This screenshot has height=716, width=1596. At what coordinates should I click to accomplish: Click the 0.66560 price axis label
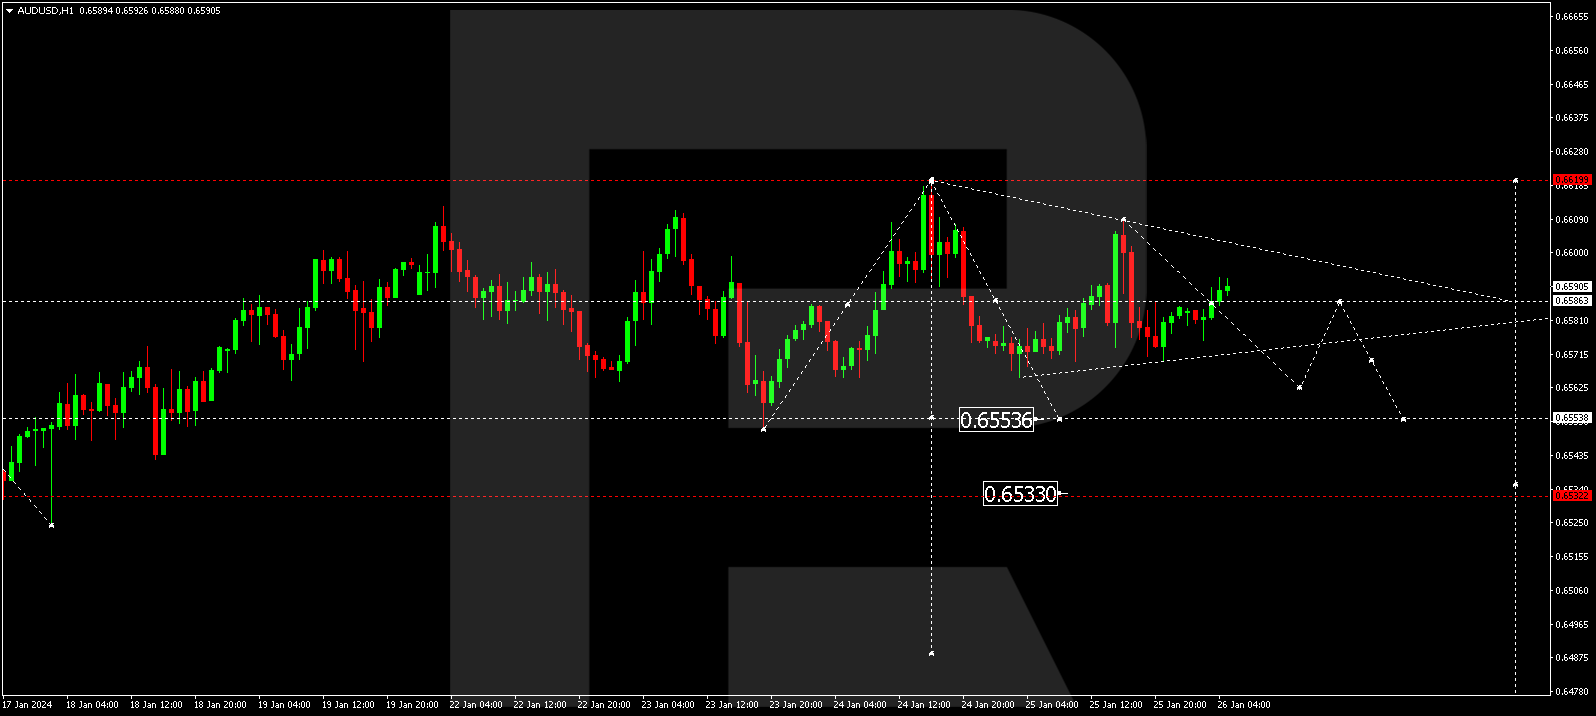[1572, 51]
